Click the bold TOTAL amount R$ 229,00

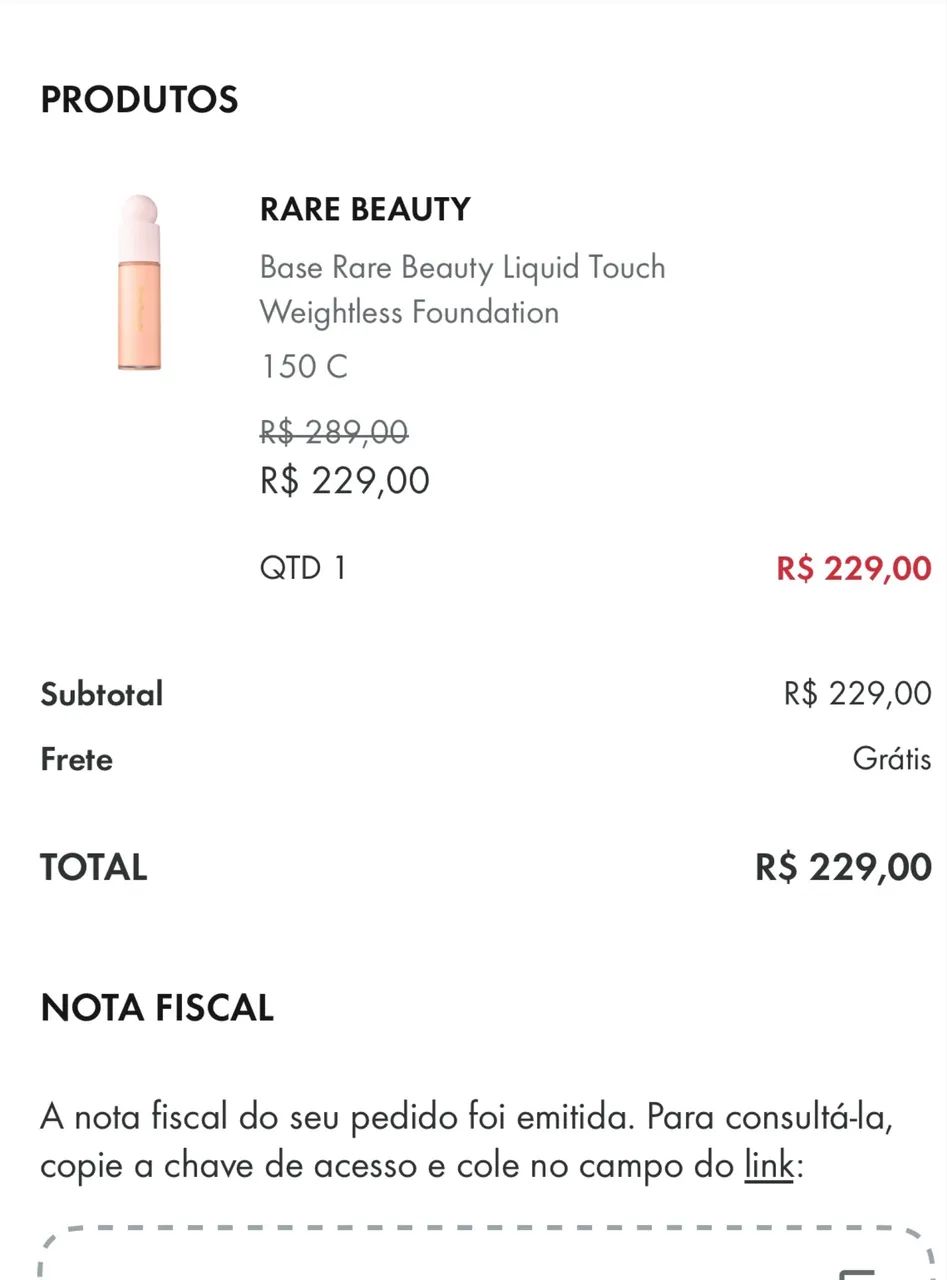tap(844, 867)
